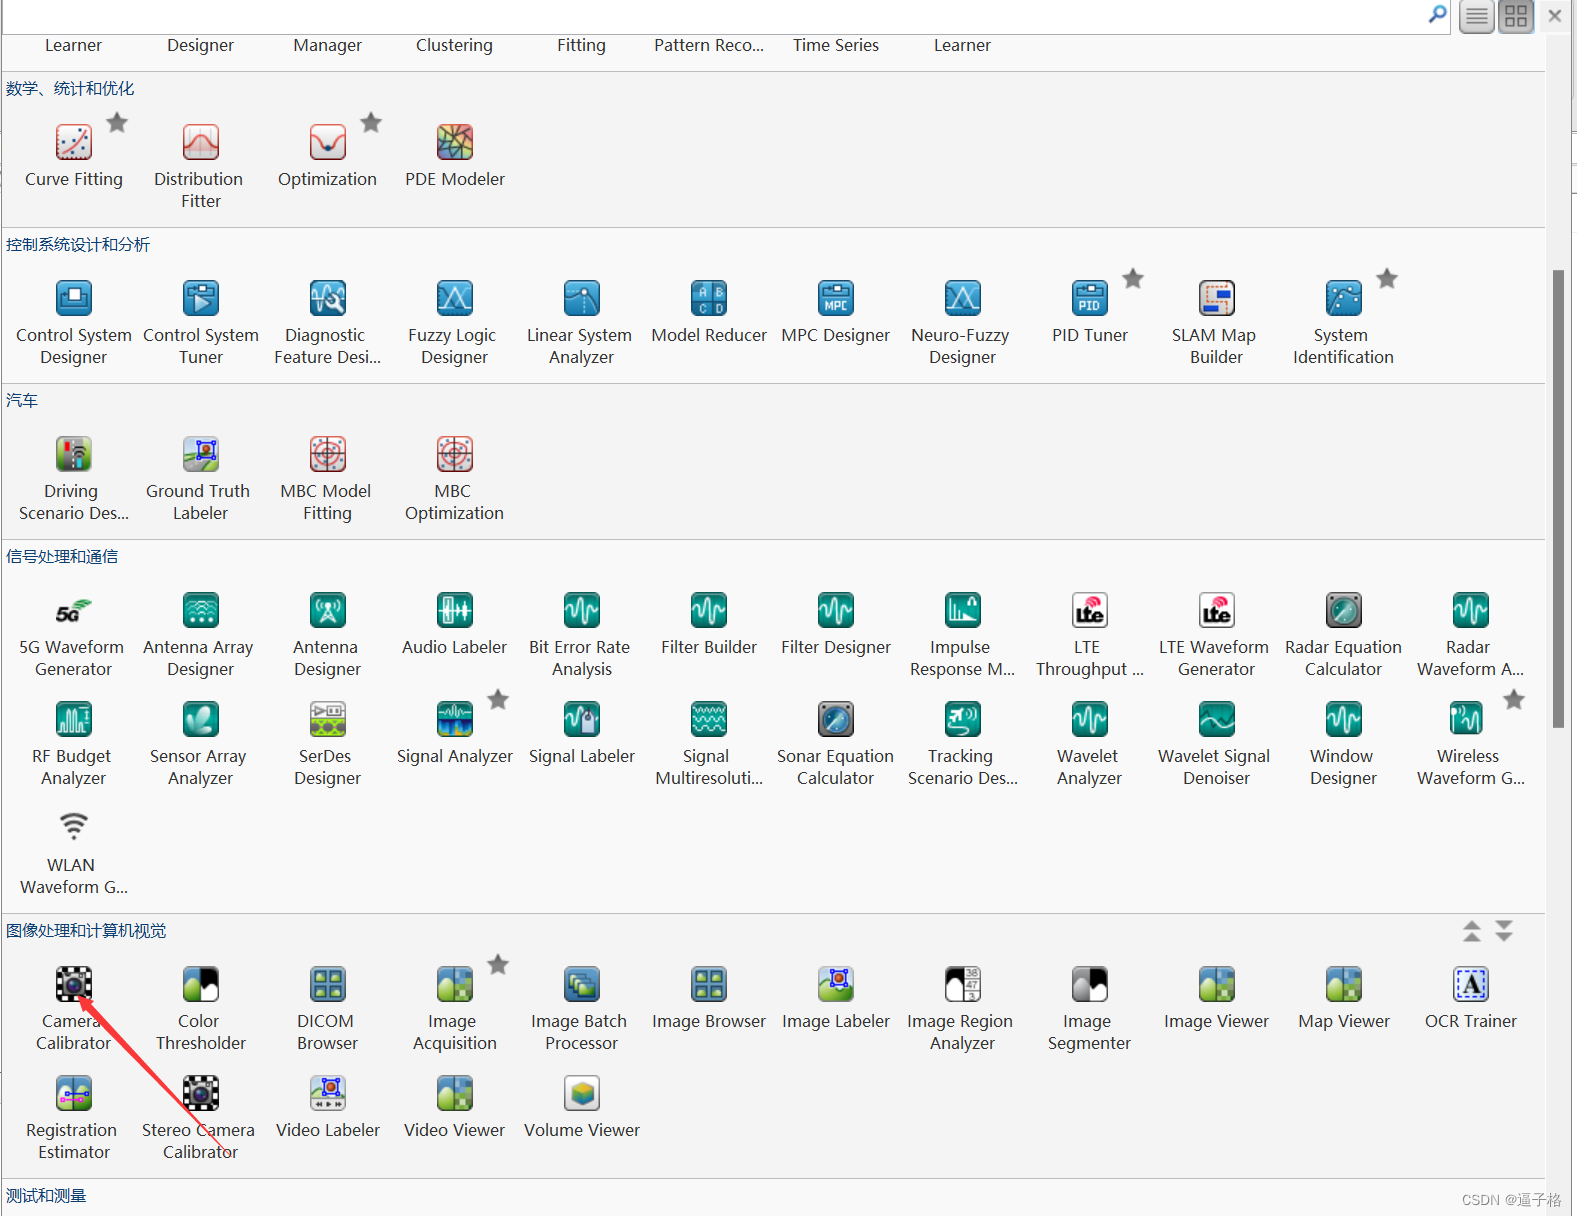Open the Signal Analyzer app
The image size is (1577, 1216).
[x=455, y=719]
